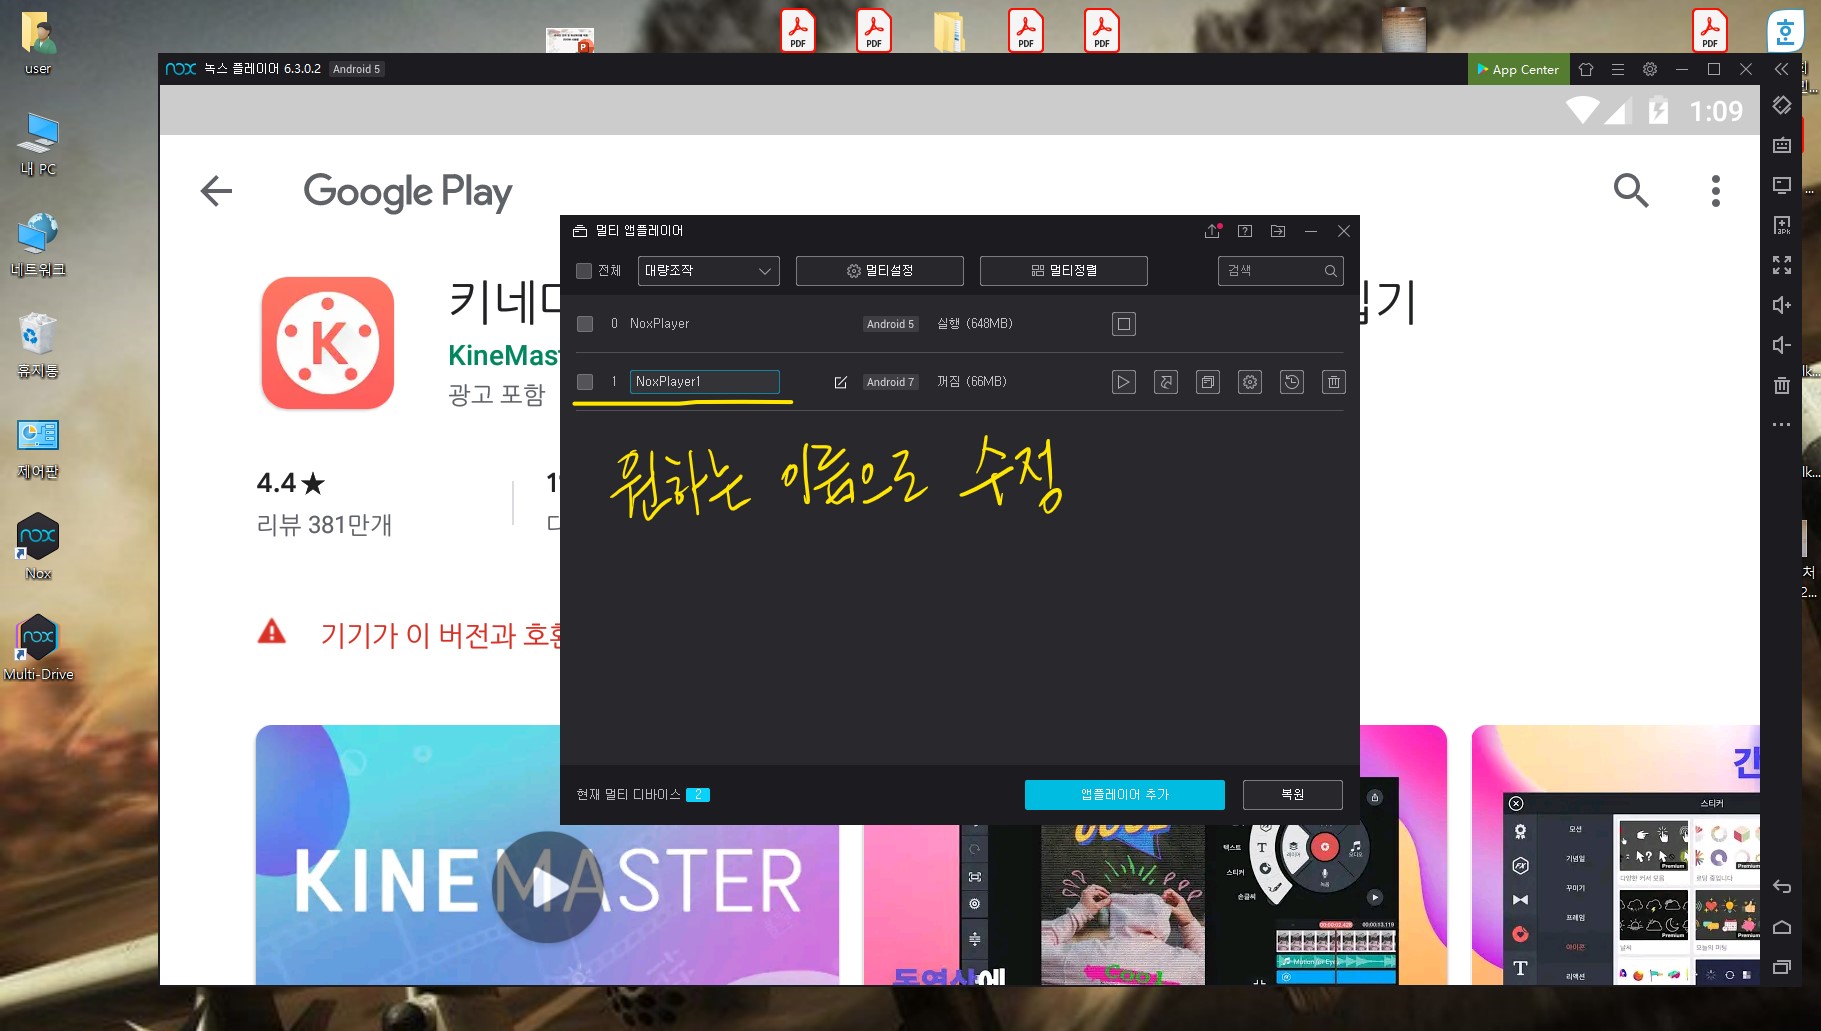Open My Computer screen icon in Nox sidebar

(x=1782, y=185)
